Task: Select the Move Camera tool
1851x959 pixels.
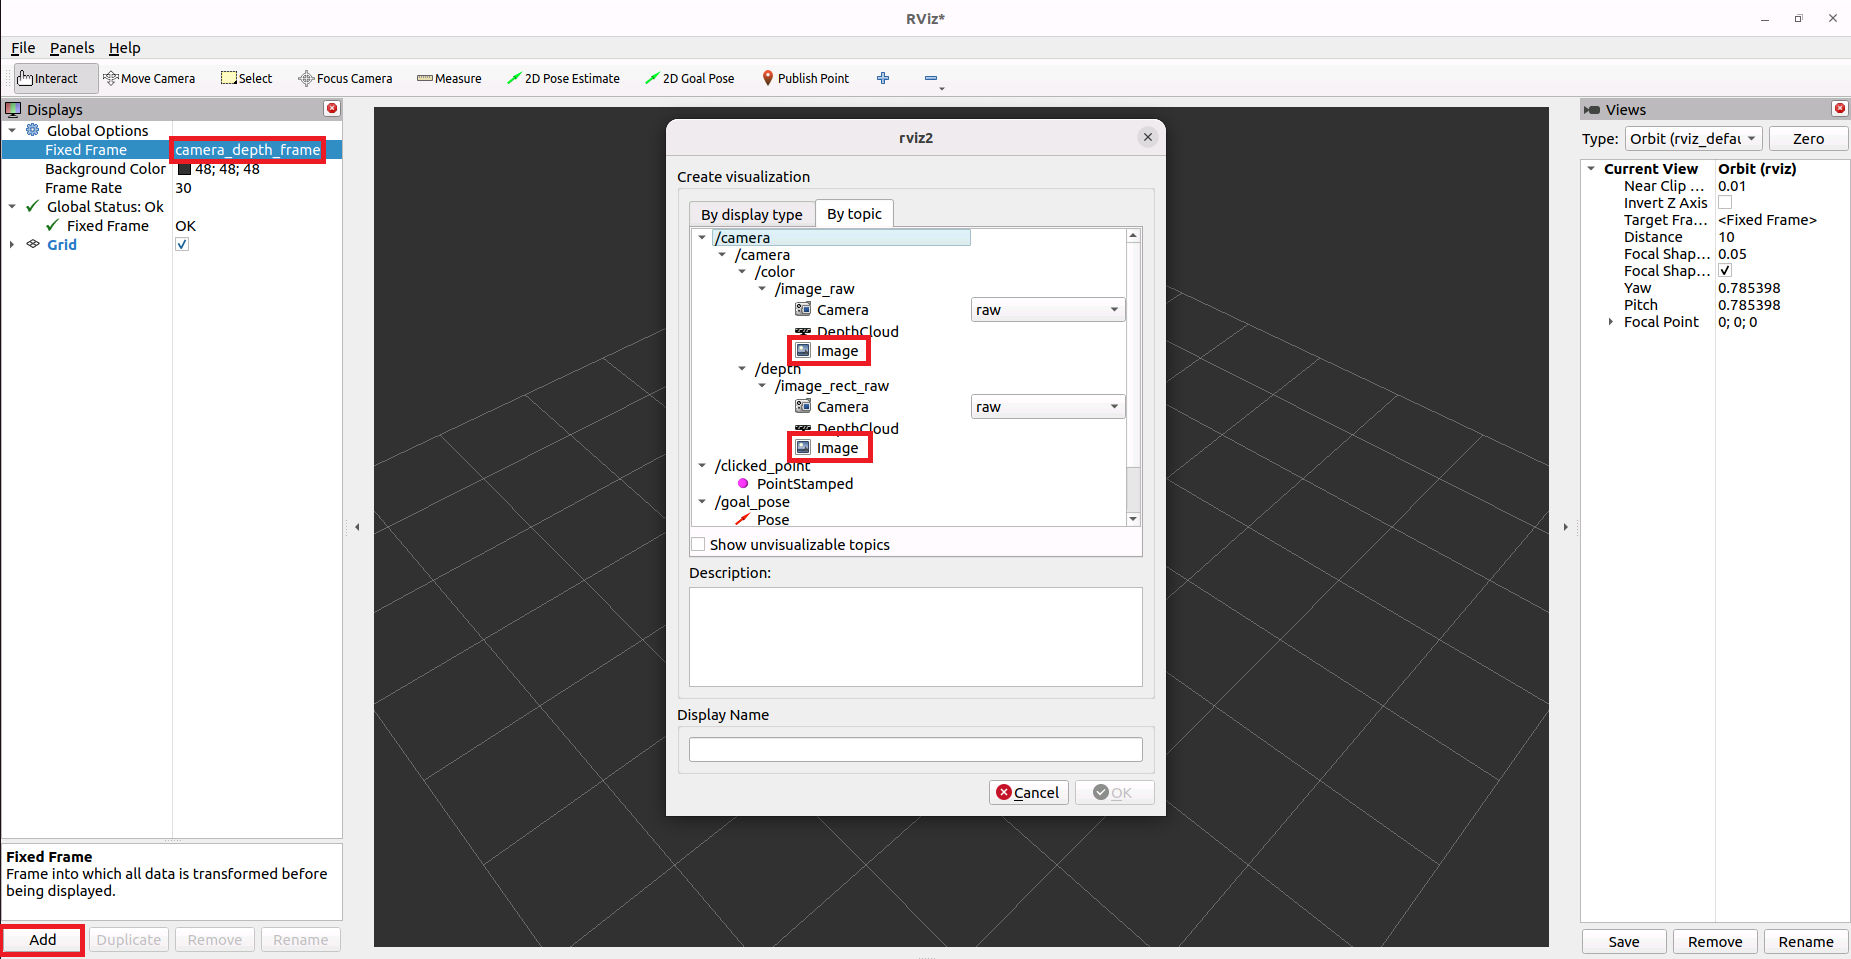Action: 149,78
